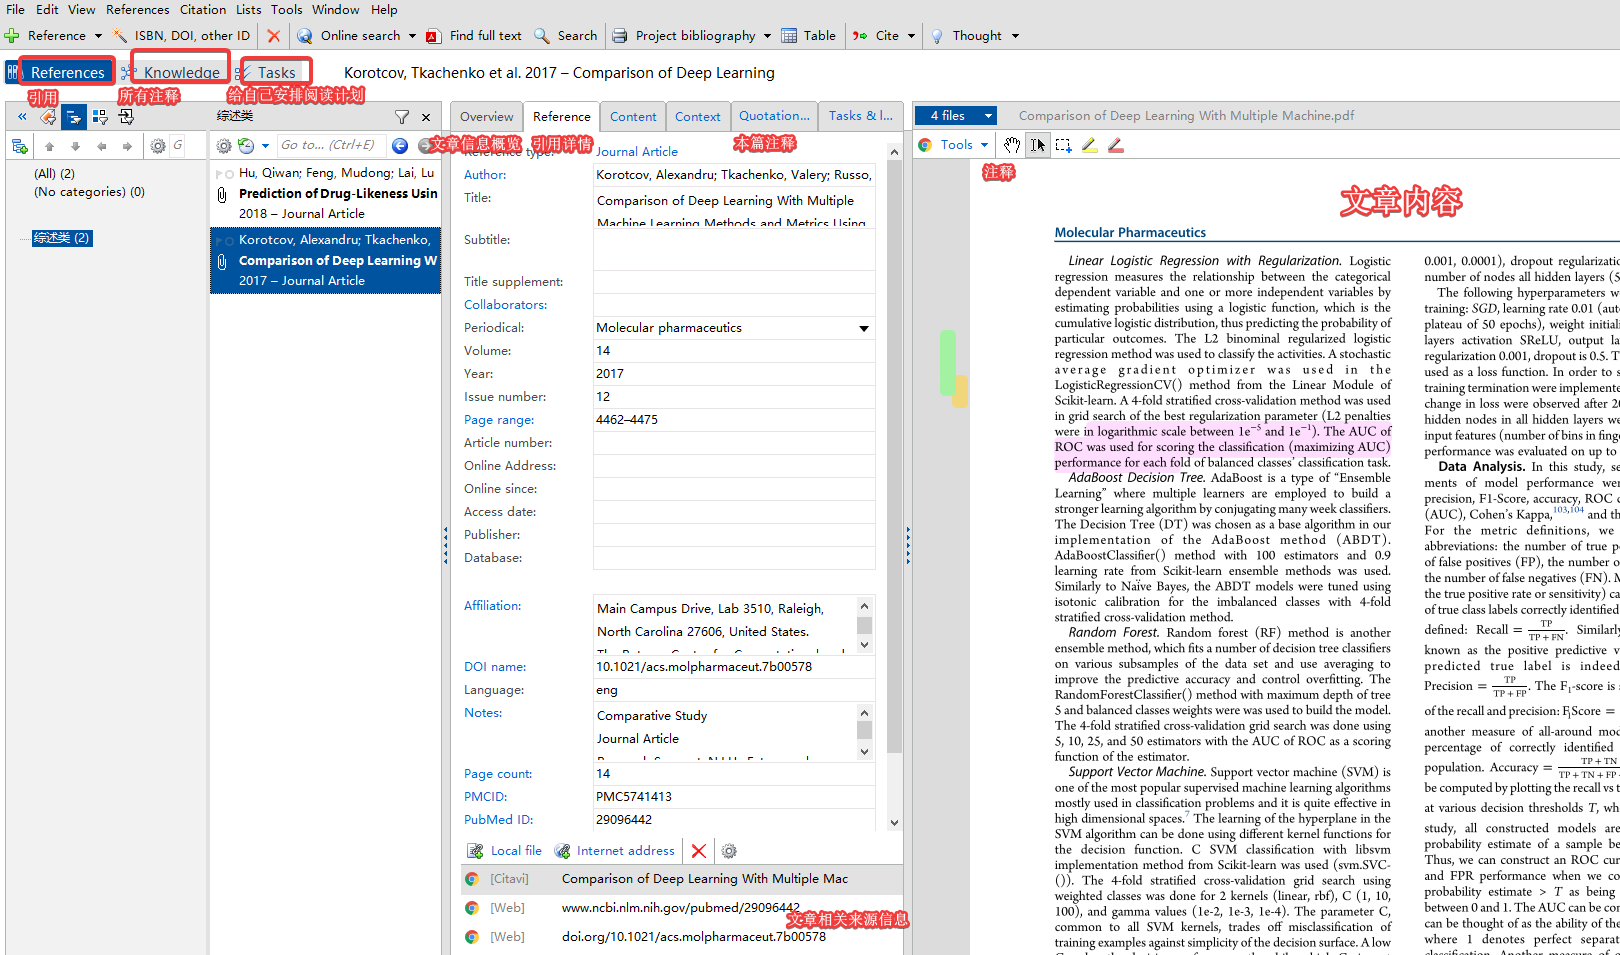The width and height of the screenshot is (1620, 955).
Task: Select the hand pan tool in PDF preview
Action: coord(1012,145)
